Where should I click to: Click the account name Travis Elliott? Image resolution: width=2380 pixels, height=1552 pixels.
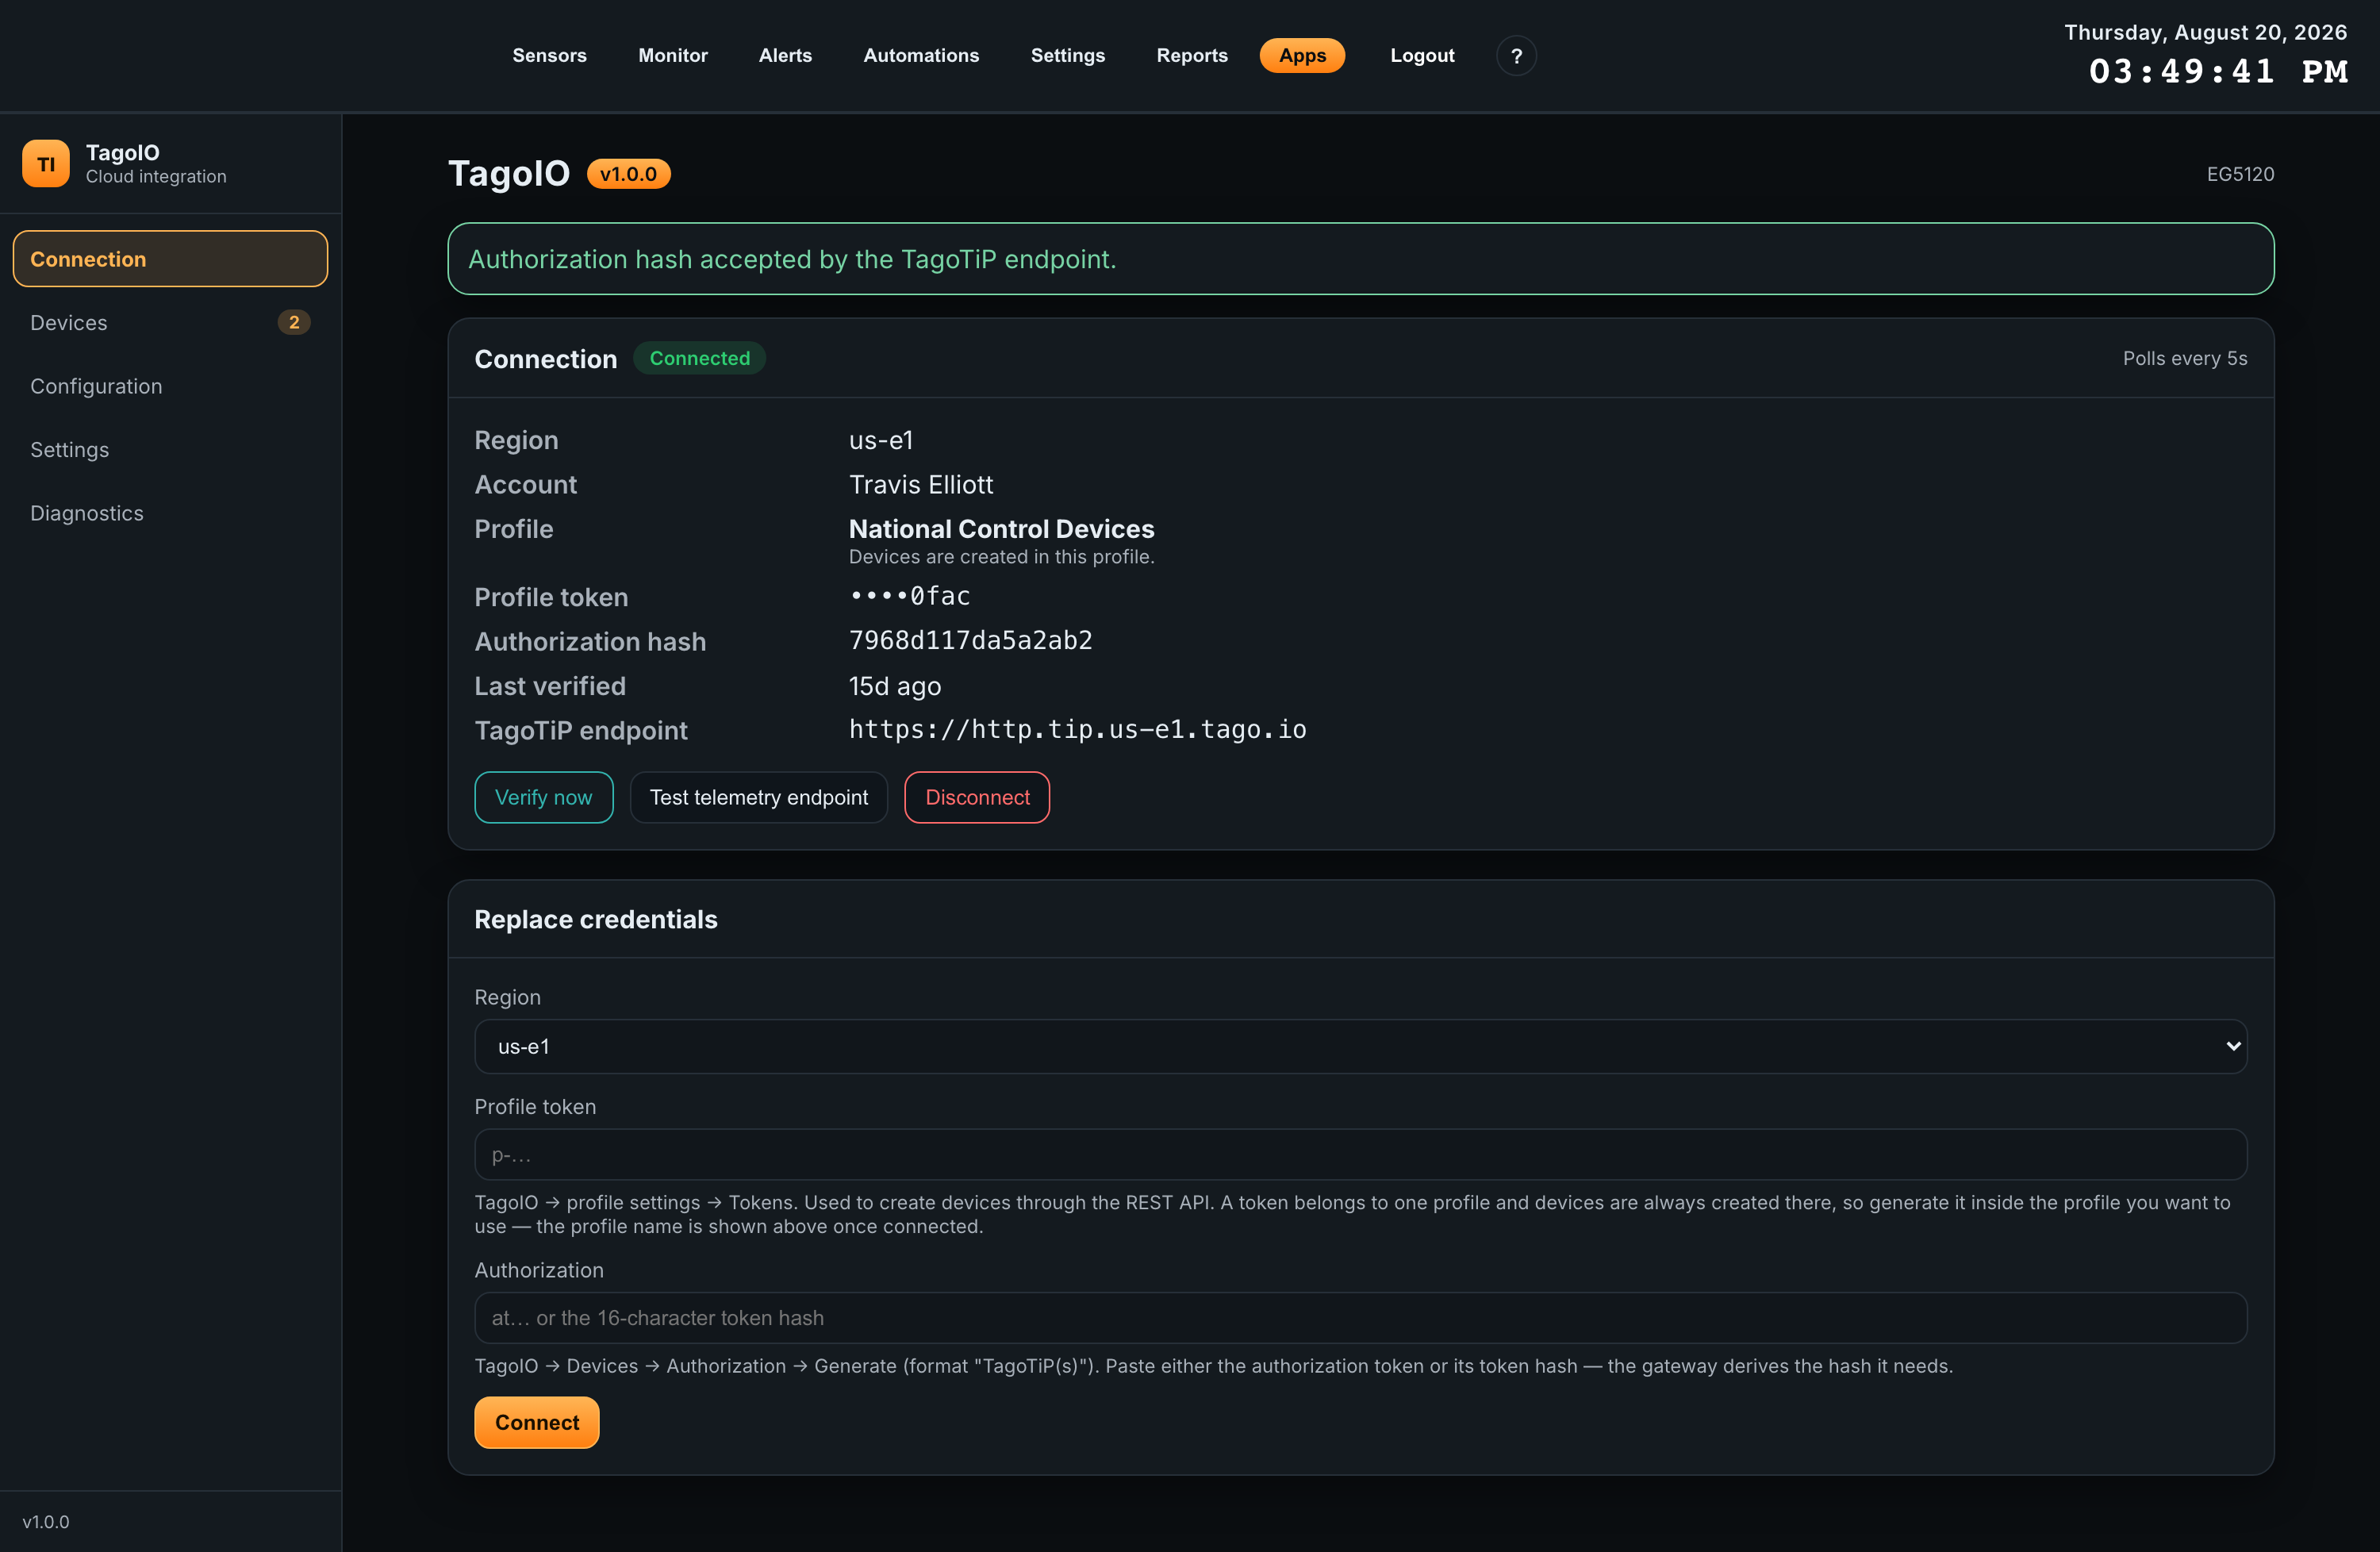tap(921, 485)
